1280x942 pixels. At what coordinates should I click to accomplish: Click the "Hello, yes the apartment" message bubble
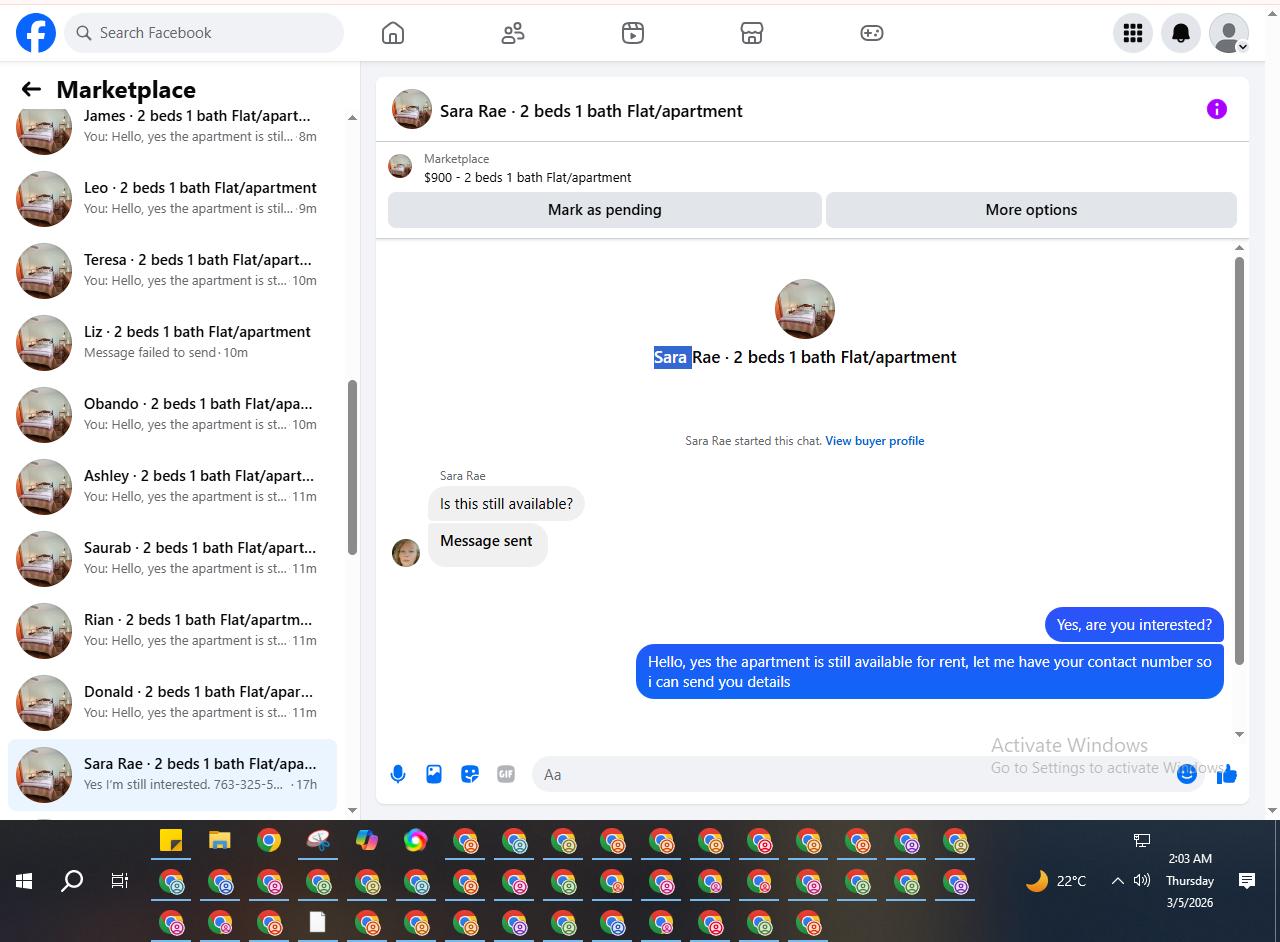pyautogui.click(x=930, y=672)
